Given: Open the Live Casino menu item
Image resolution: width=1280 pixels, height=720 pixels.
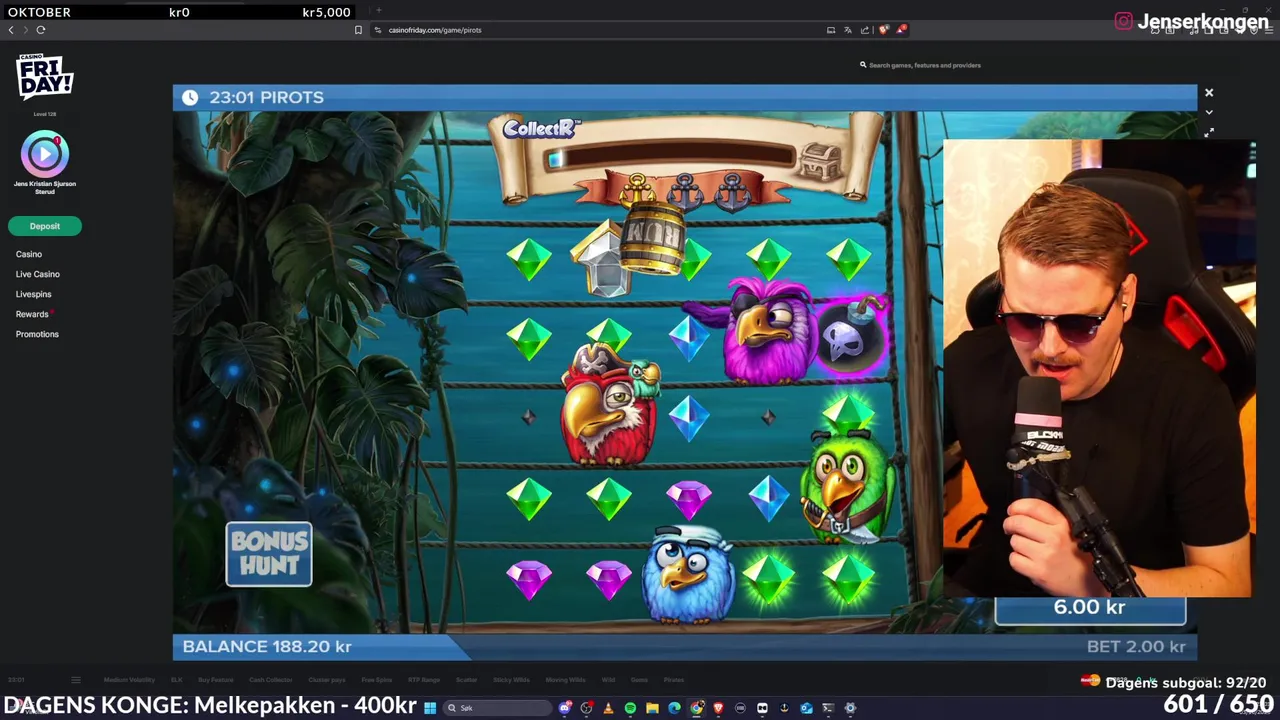Looking at the screenshot, I should coord(38,274).
